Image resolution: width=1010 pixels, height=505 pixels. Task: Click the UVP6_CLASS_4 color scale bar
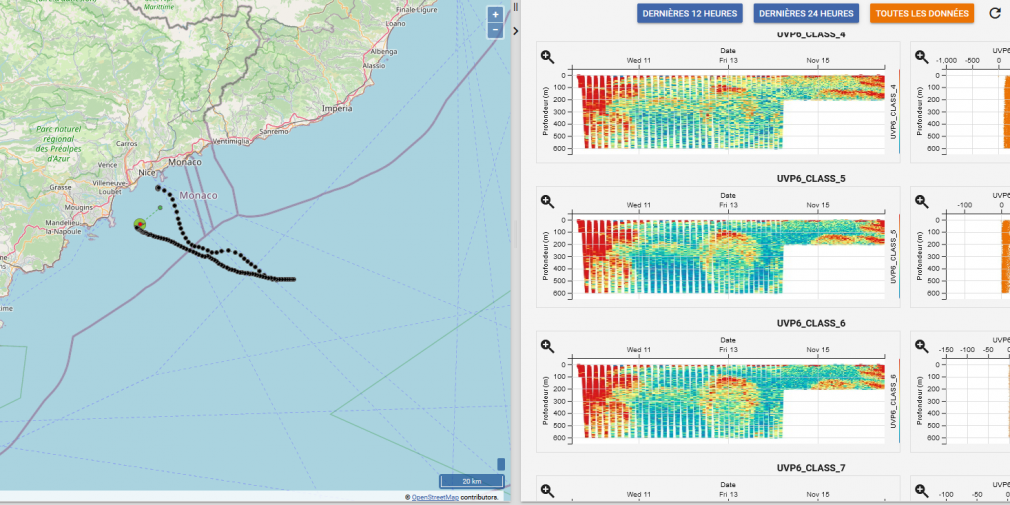(x=899, y=111)
